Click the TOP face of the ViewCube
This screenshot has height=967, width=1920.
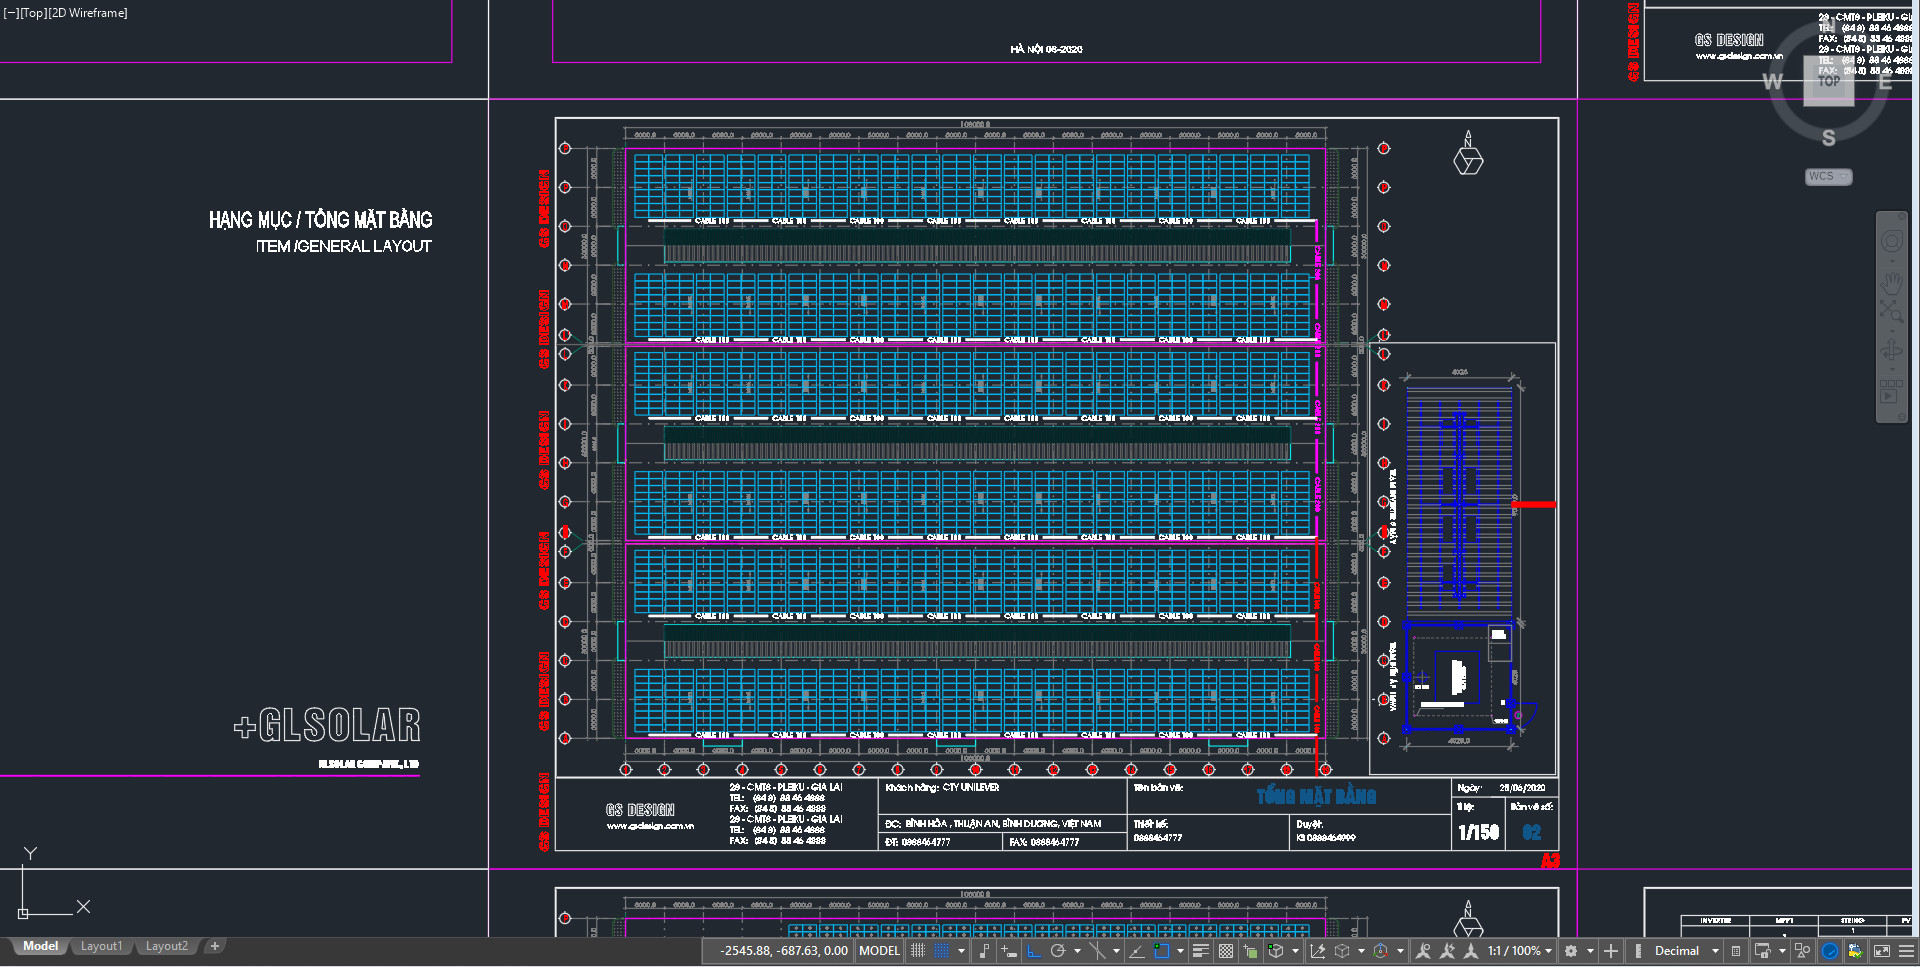click(1828, 82)
